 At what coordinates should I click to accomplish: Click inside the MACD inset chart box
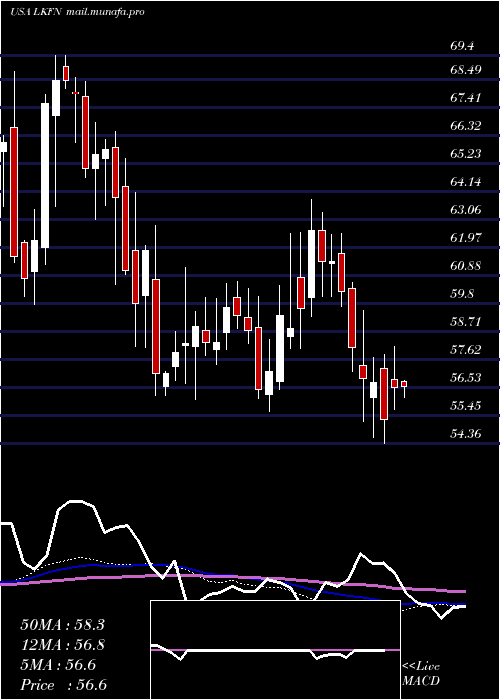click(275, 650)
